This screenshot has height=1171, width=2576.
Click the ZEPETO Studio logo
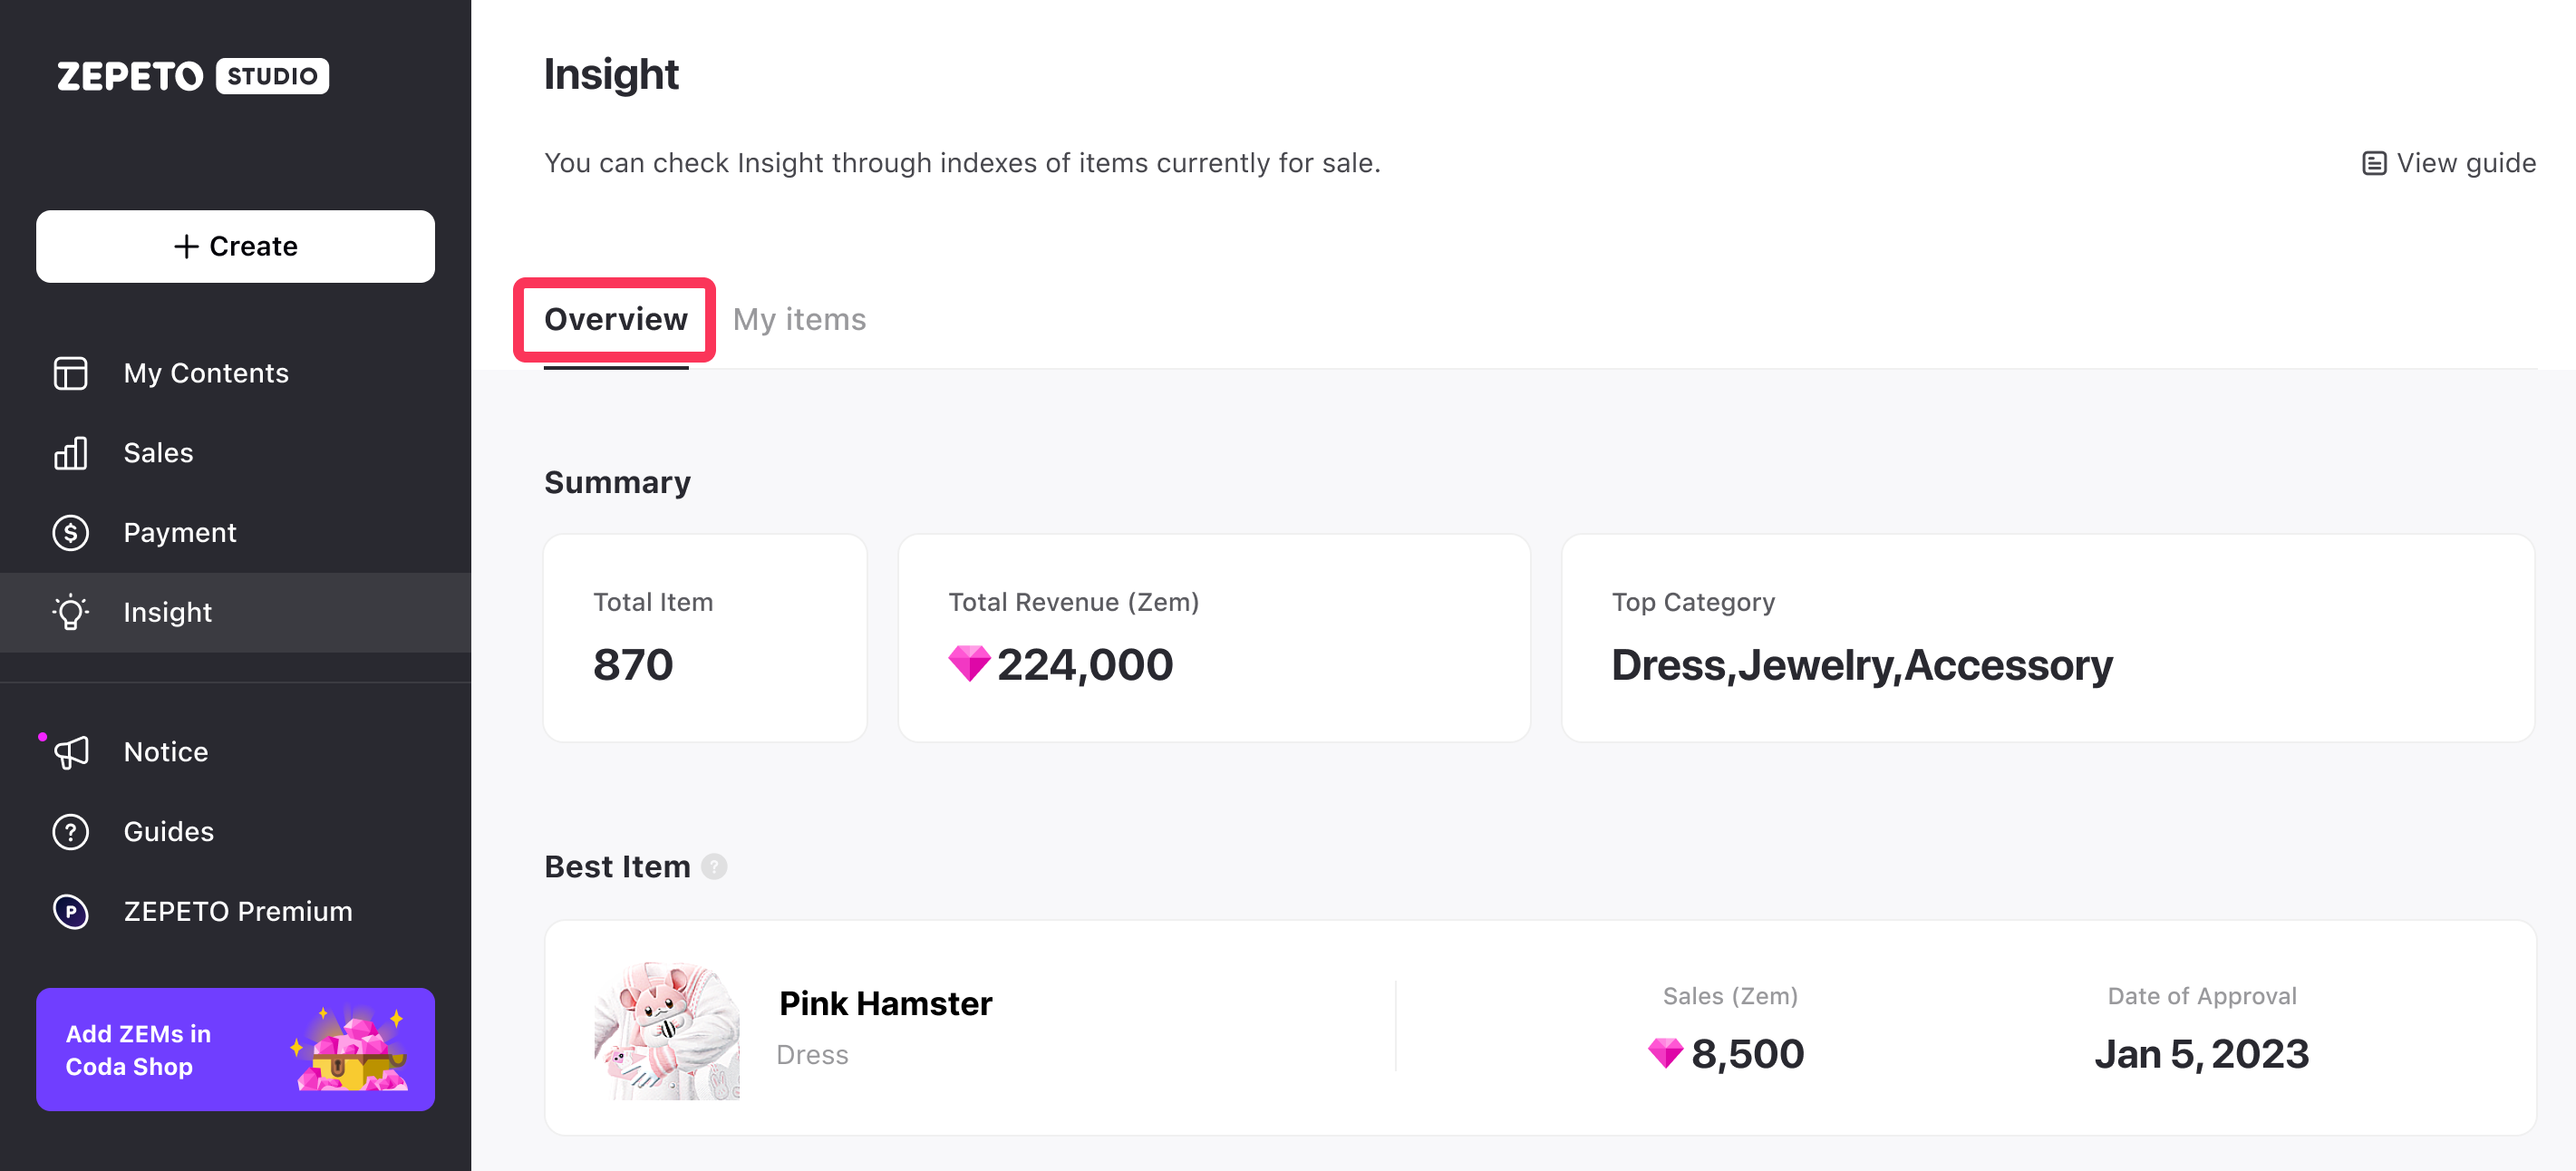[x=192, y=76]
